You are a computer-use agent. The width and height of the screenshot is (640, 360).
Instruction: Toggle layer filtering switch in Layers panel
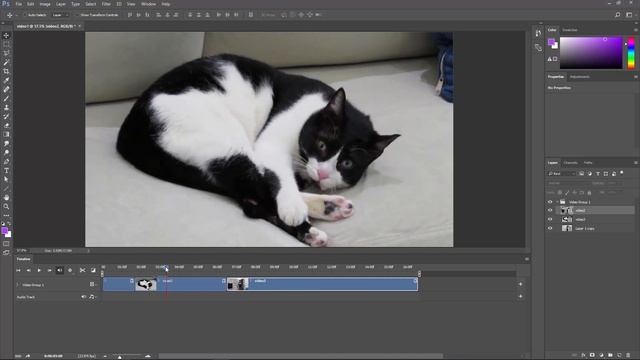pyautogui.click(x=622, y=173)
